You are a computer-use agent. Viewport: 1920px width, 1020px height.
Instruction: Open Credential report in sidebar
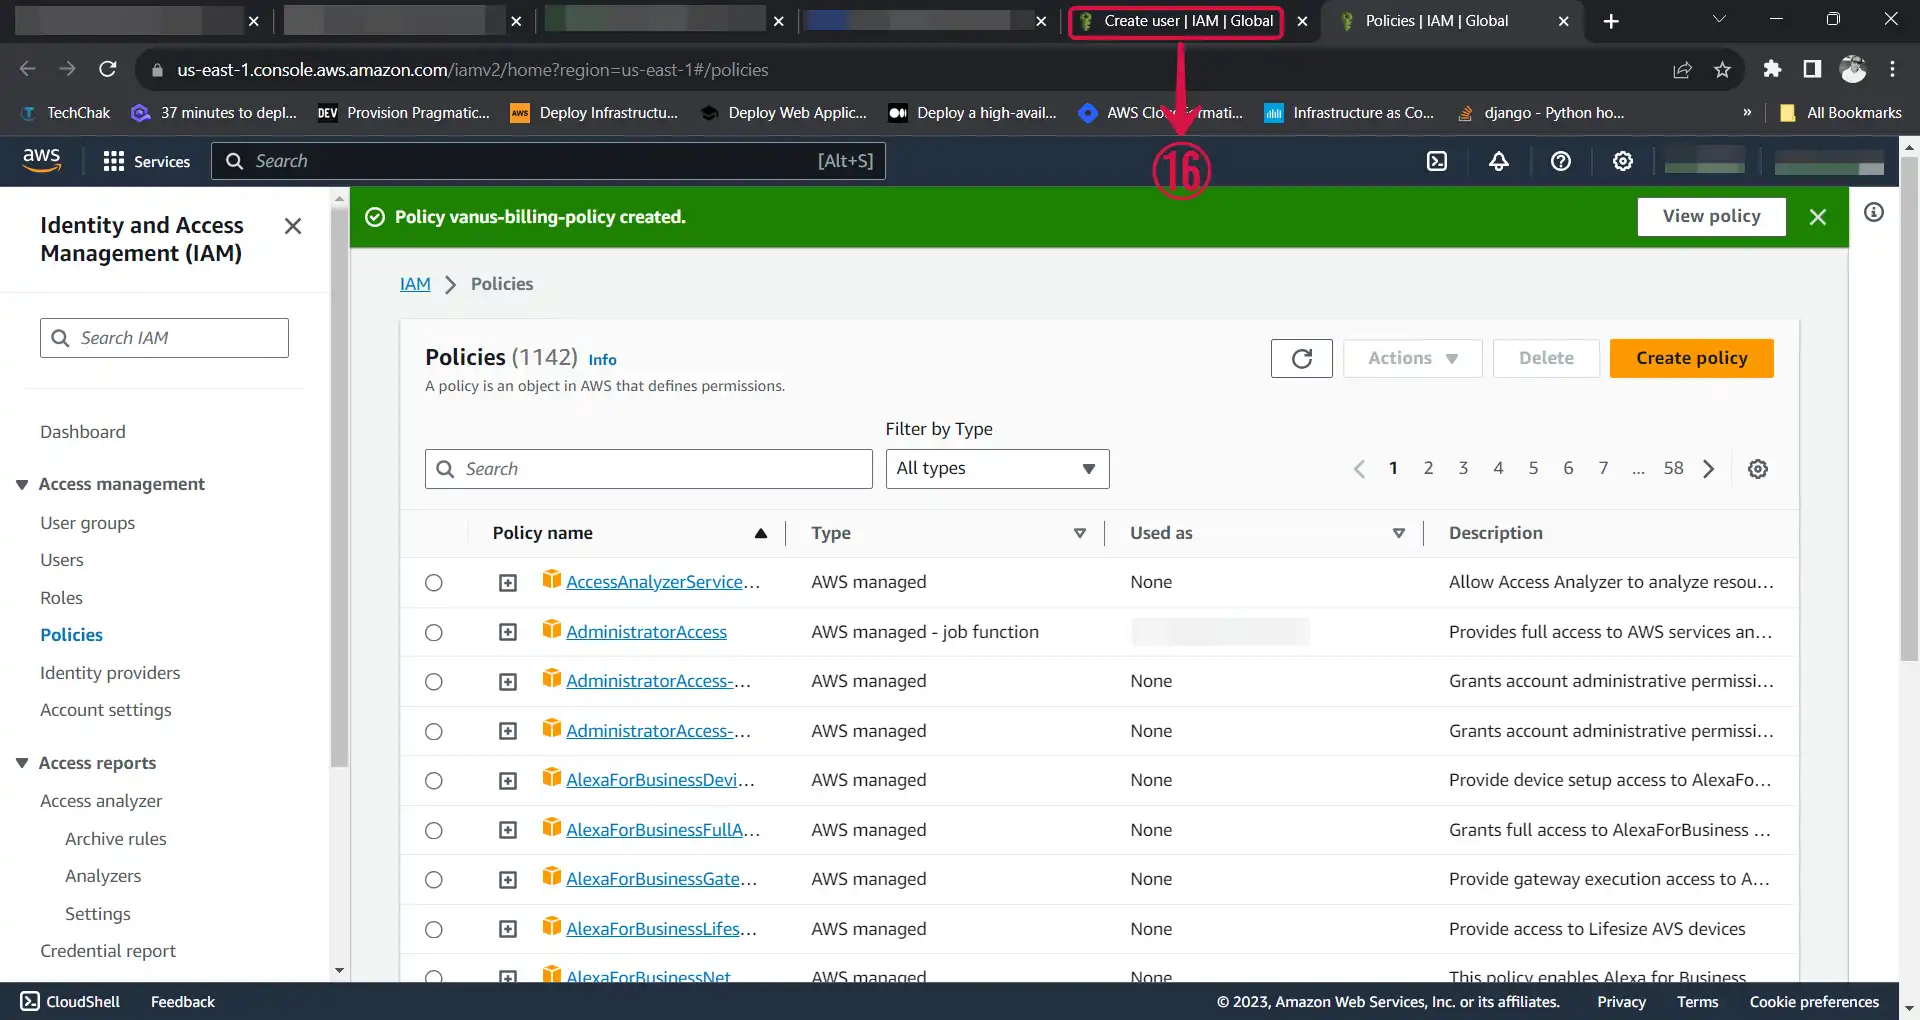tap(108, 951)
